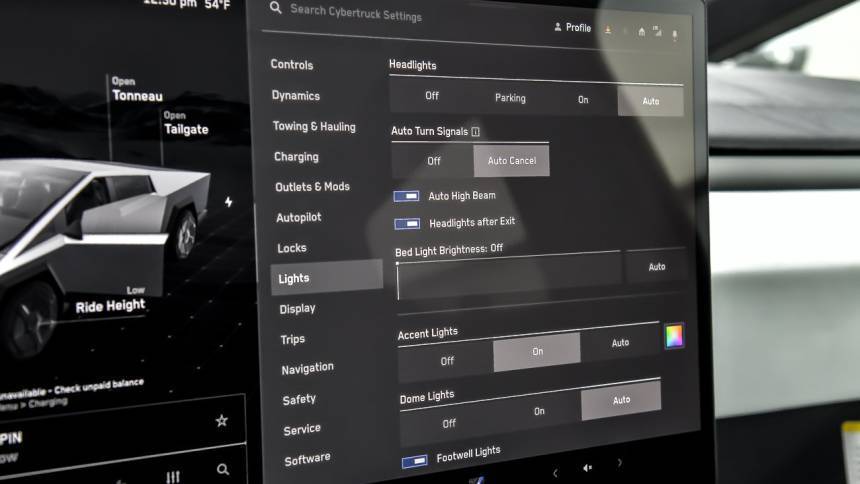Tap Open Tonneau button
The image size is (860, 484).
(137, 89)
